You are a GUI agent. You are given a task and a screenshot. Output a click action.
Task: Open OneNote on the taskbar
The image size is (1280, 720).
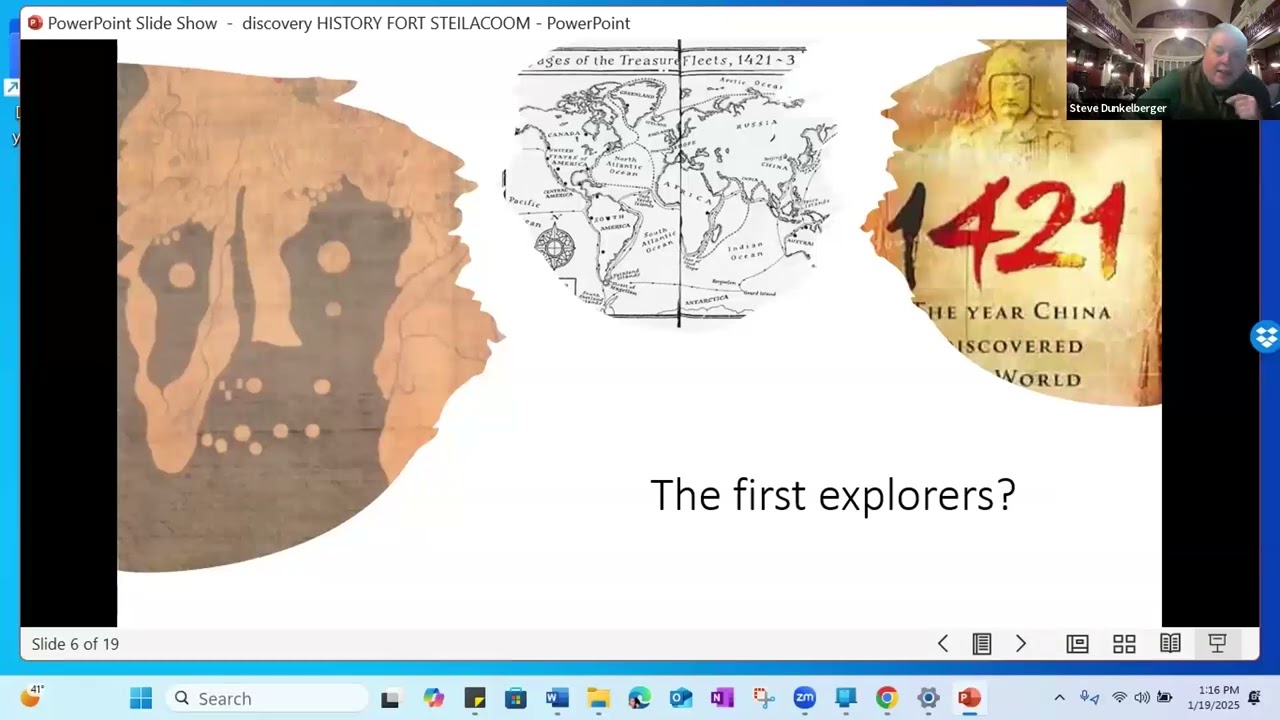pos(722,698)
